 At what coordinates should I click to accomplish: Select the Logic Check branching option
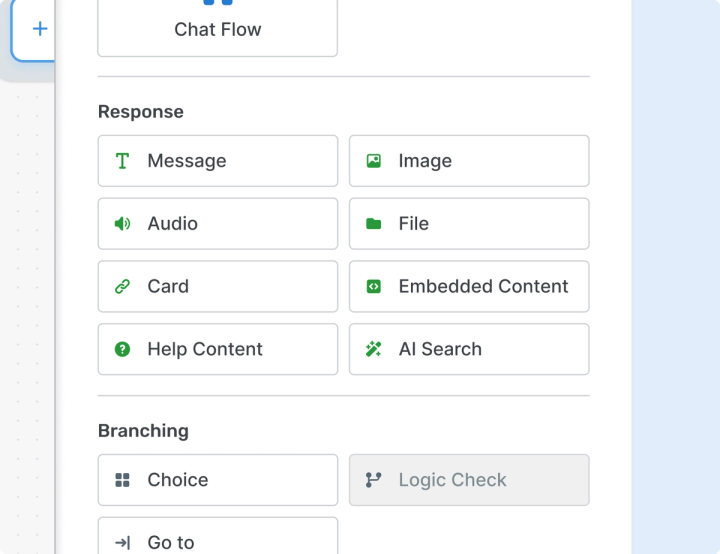[468, 480]
